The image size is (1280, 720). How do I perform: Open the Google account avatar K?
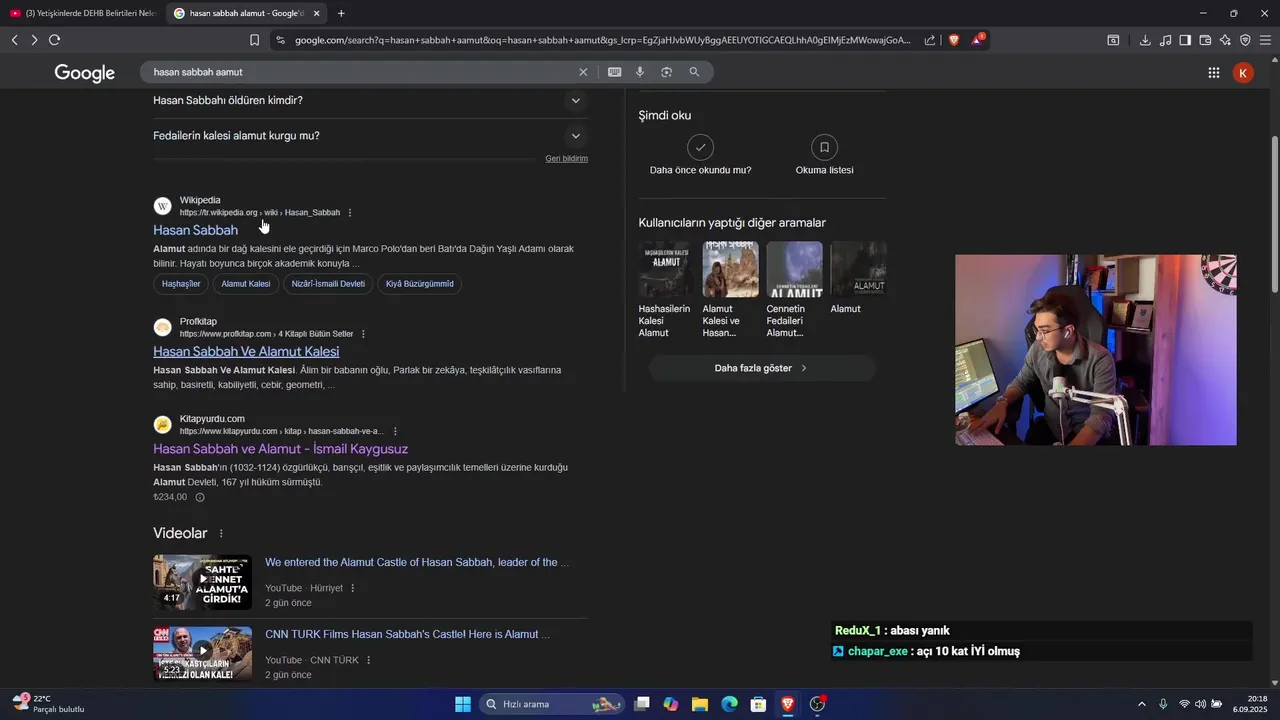pyautogui.click(x=1243, y=72)
